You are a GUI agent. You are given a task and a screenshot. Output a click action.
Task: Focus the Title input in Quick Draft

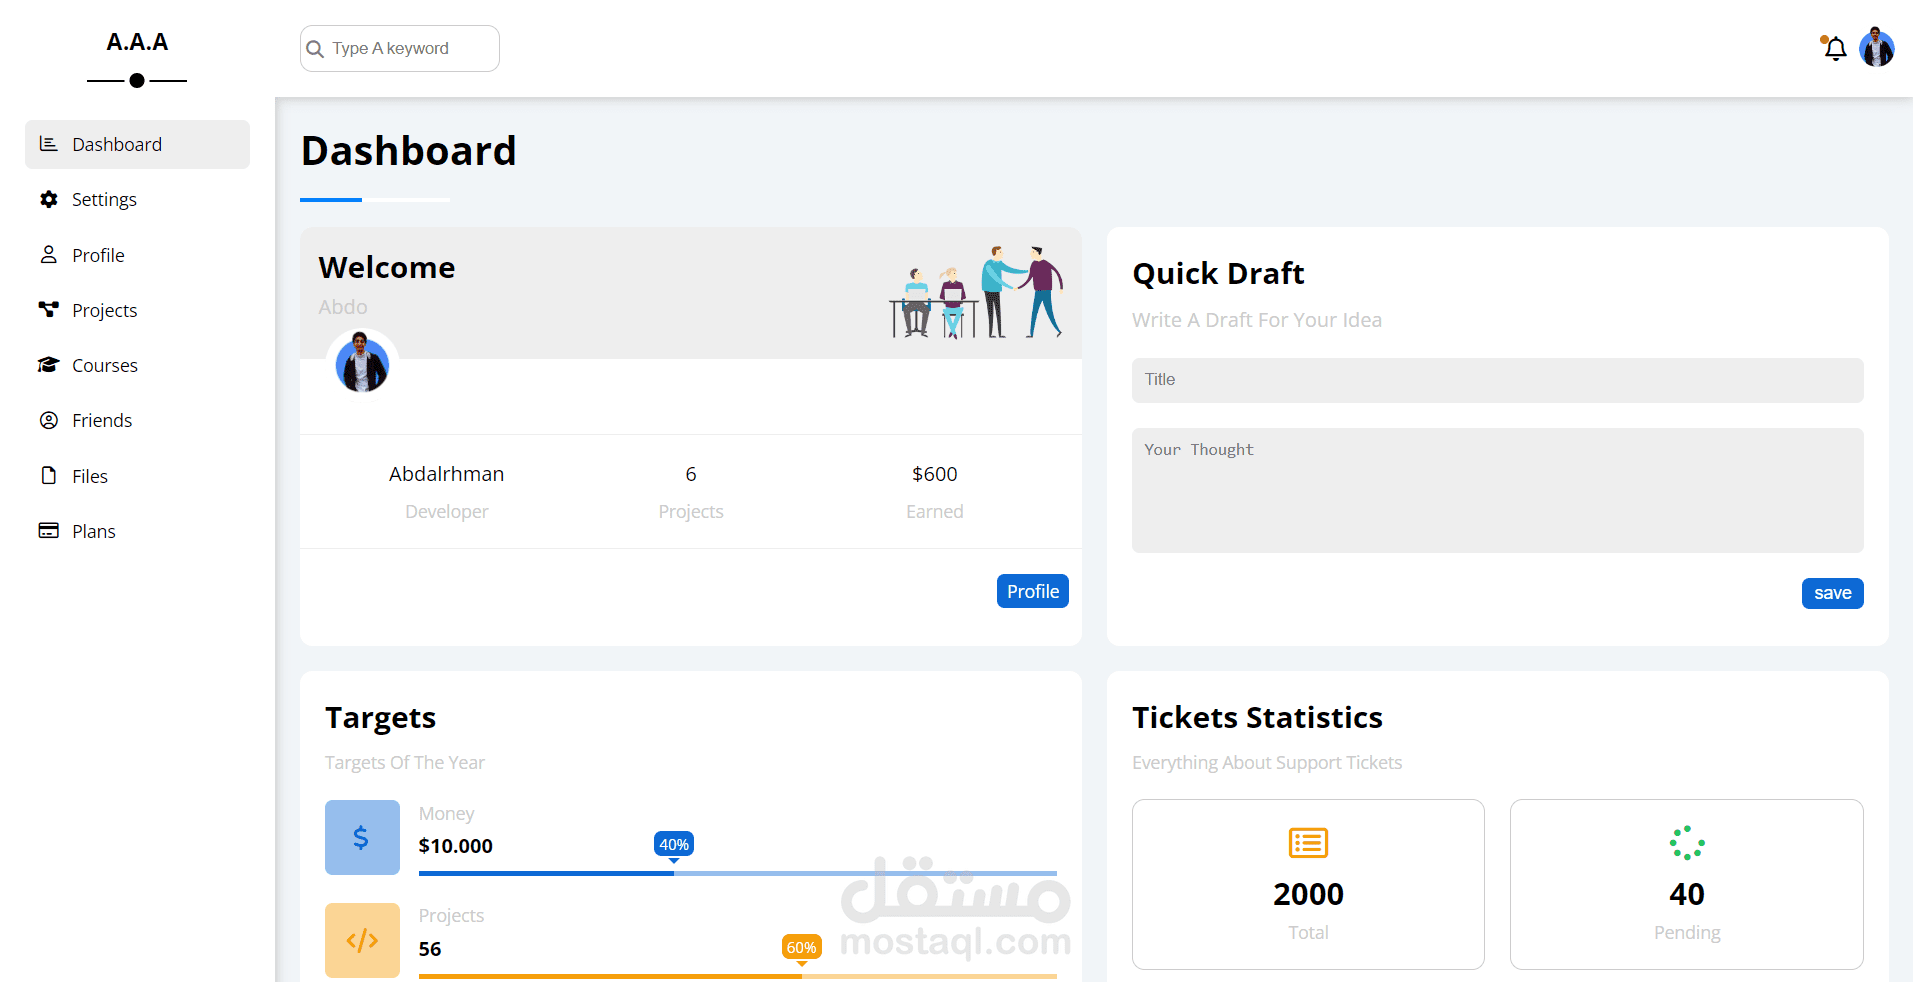[x=1497, y=380]
